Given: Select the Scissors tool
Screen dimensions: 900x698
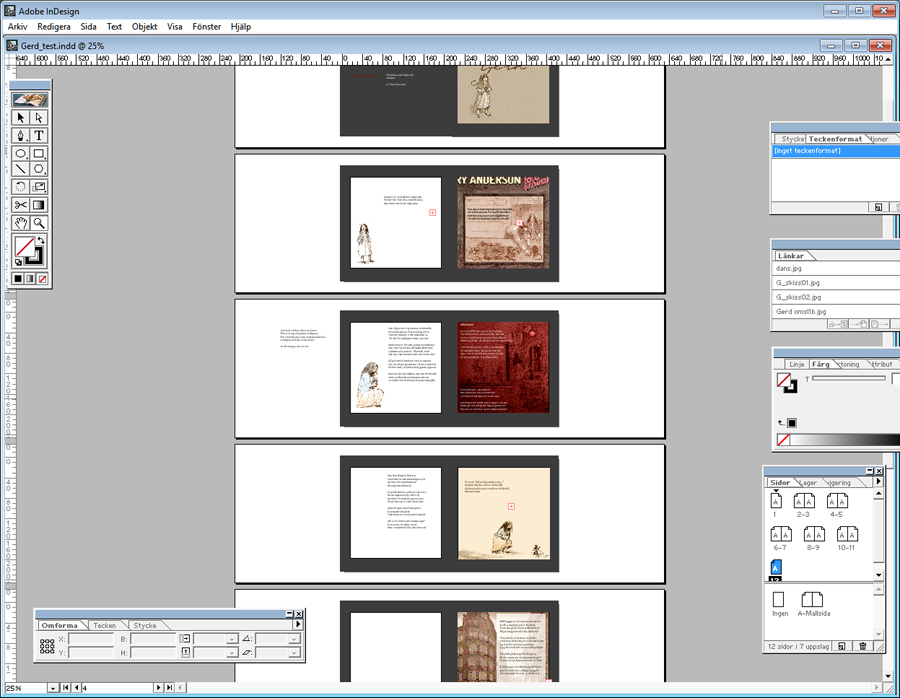Looking at the screenshot, I should click(x=21, y=205).
